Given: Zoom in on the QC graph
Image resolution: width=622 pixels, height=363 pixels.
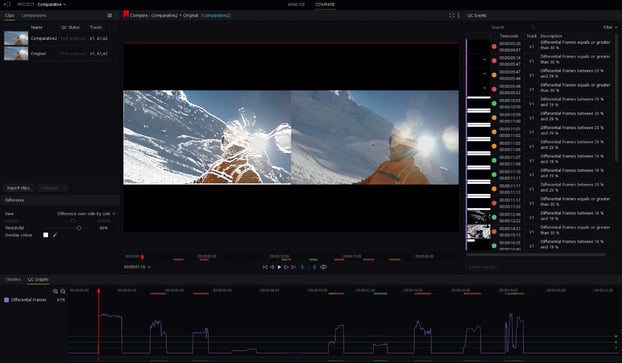Looking at the screenshot, I should 55,291.
